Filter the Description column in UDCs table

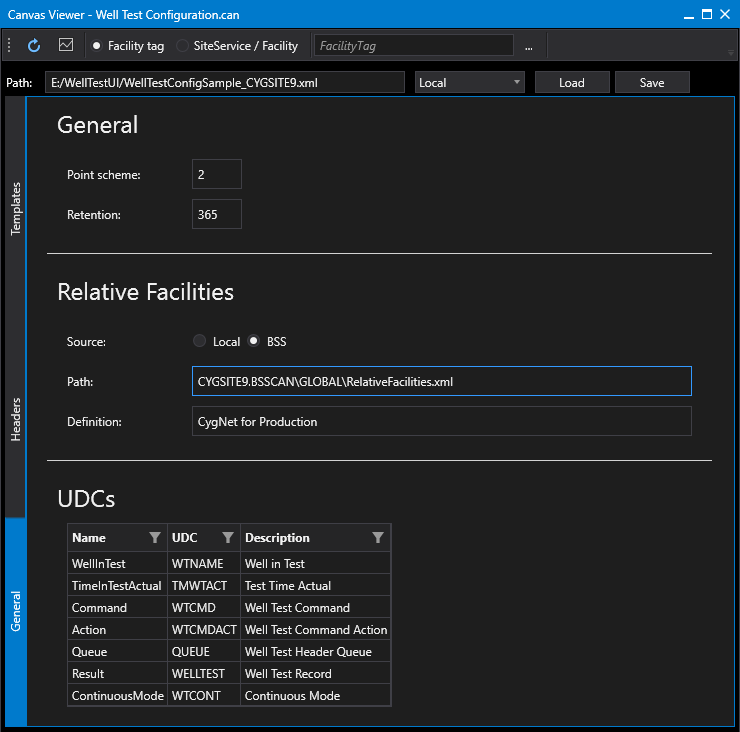378,538
